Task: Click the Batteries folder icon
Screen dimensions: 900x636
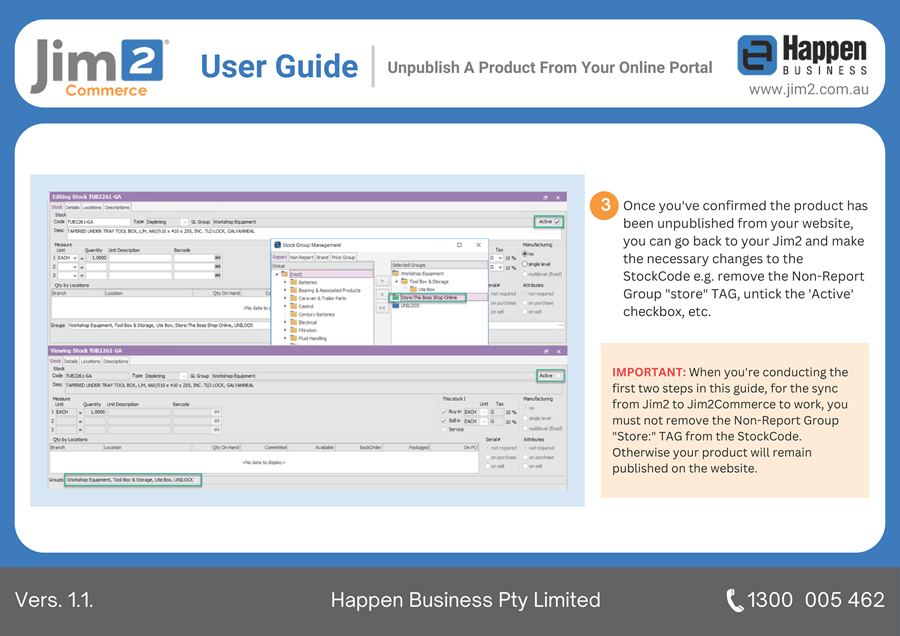Action: (x=294, y=282)
